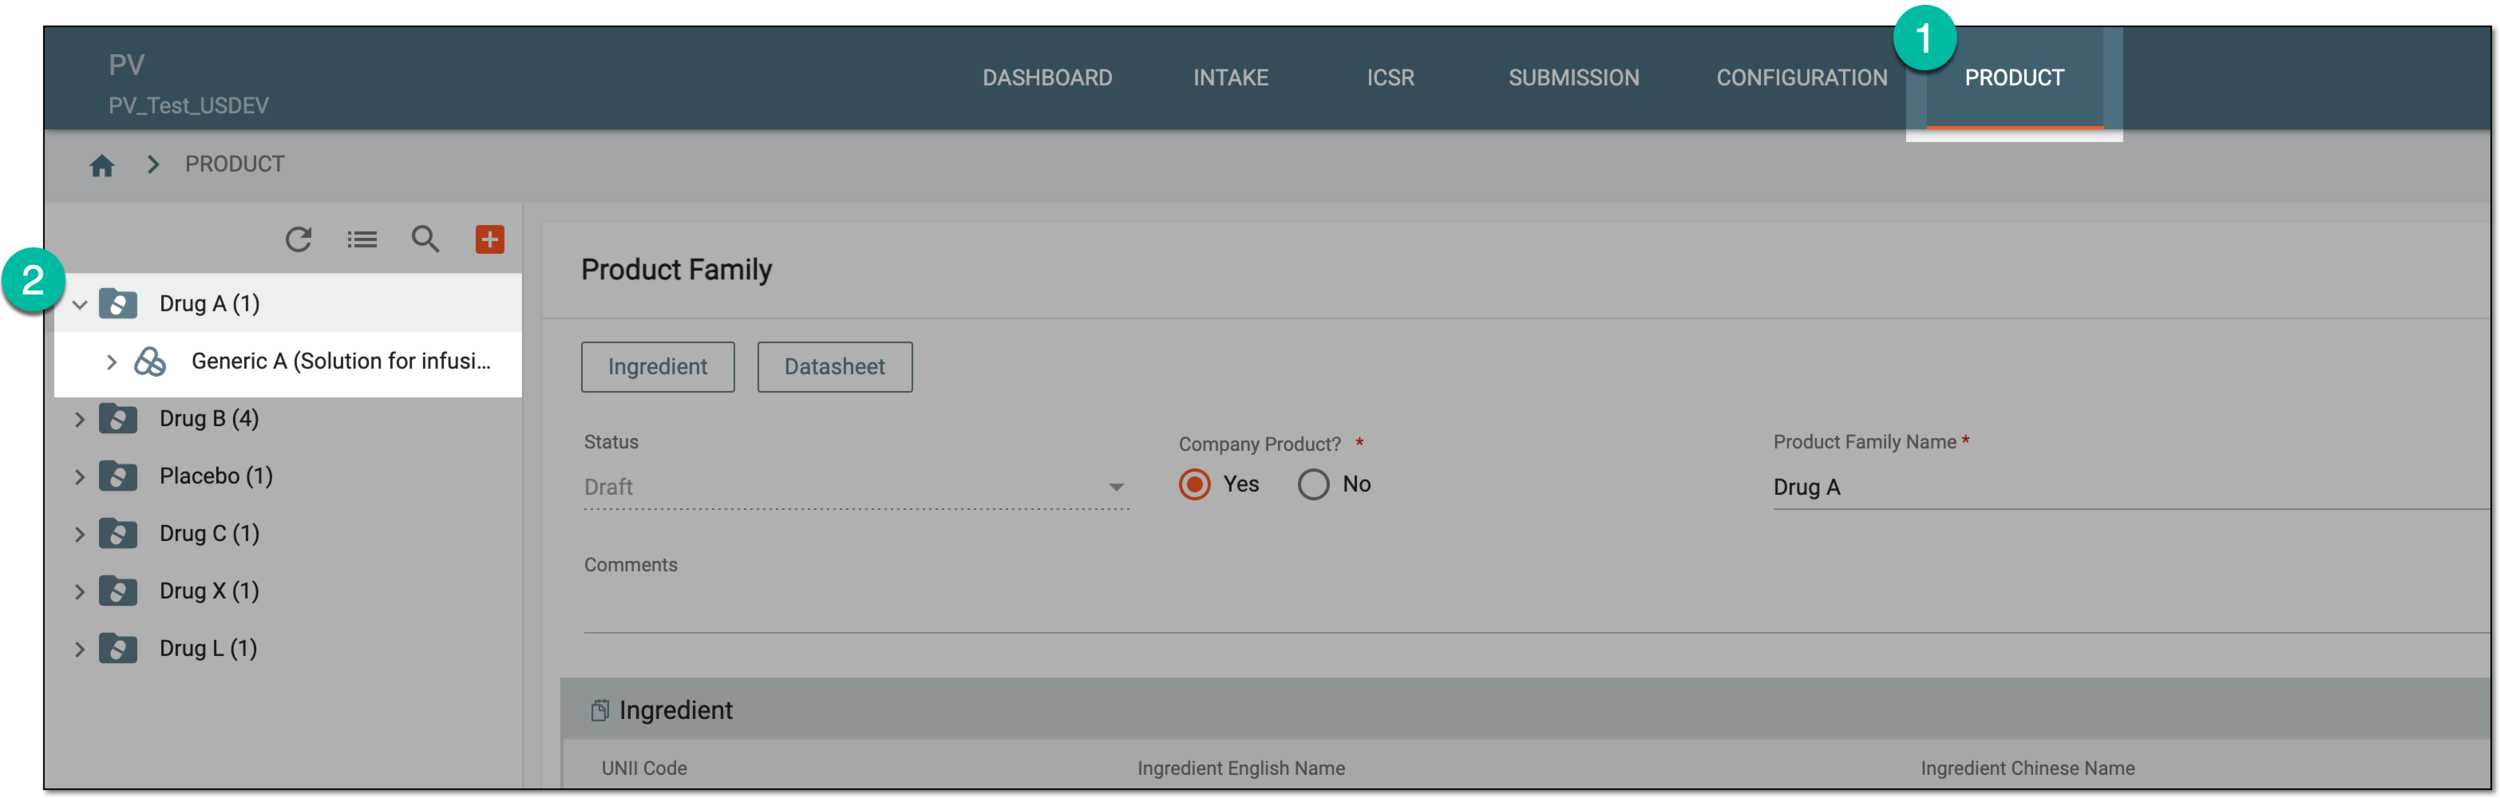Expand the Drug B family
The height and width of the screenshot is (798, 2500).
pyautogui.click(x=80, y=419)
